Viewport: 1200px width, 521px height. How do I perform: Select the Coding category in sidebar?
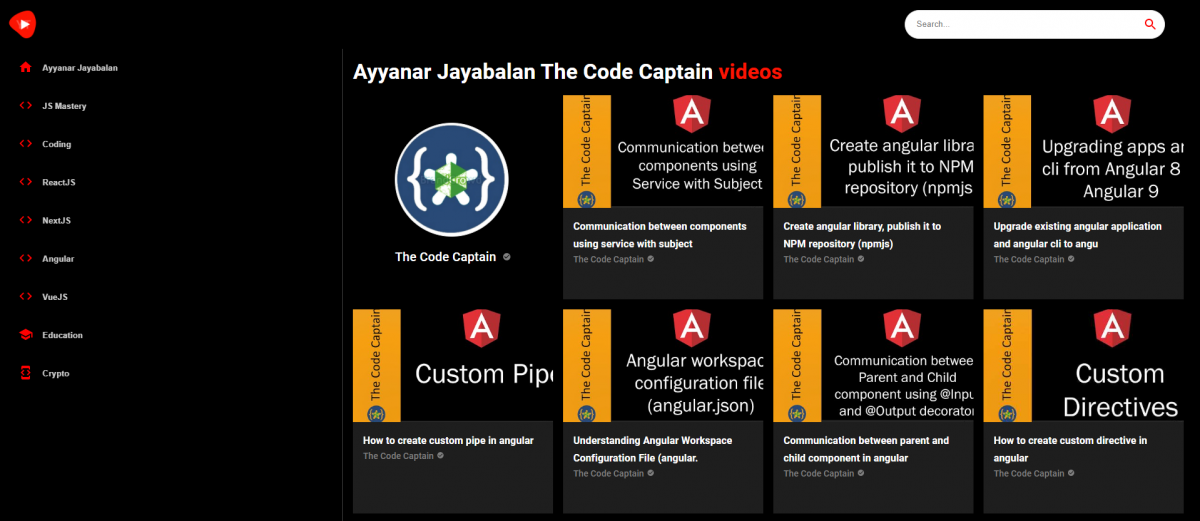[x=56, y=144]
